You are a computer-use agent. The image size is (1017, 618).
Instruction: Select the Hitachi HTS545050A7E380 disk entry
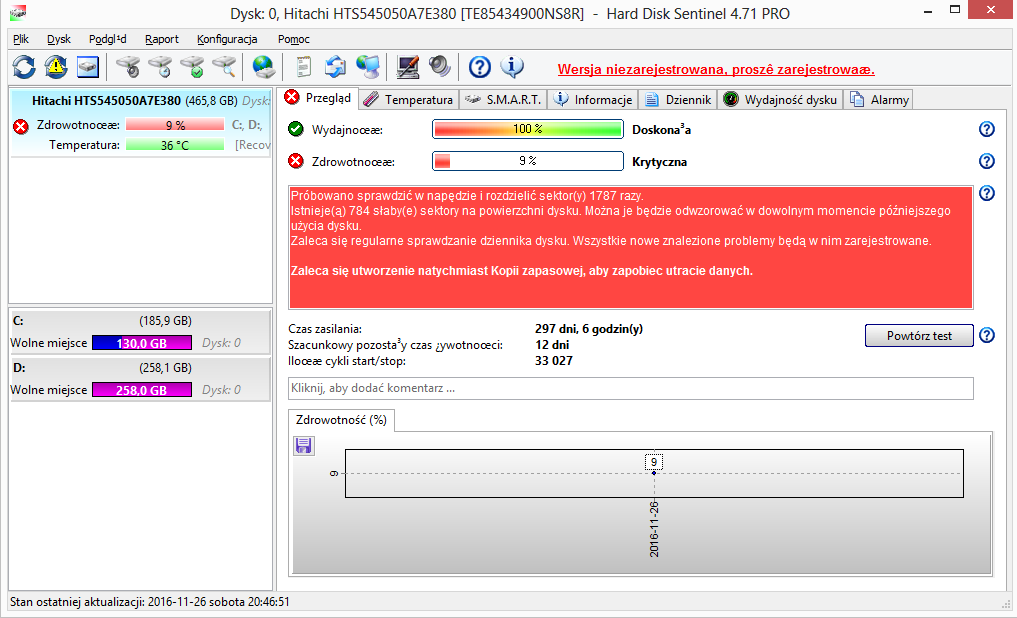pyautogui.click(x=141, y=123)
